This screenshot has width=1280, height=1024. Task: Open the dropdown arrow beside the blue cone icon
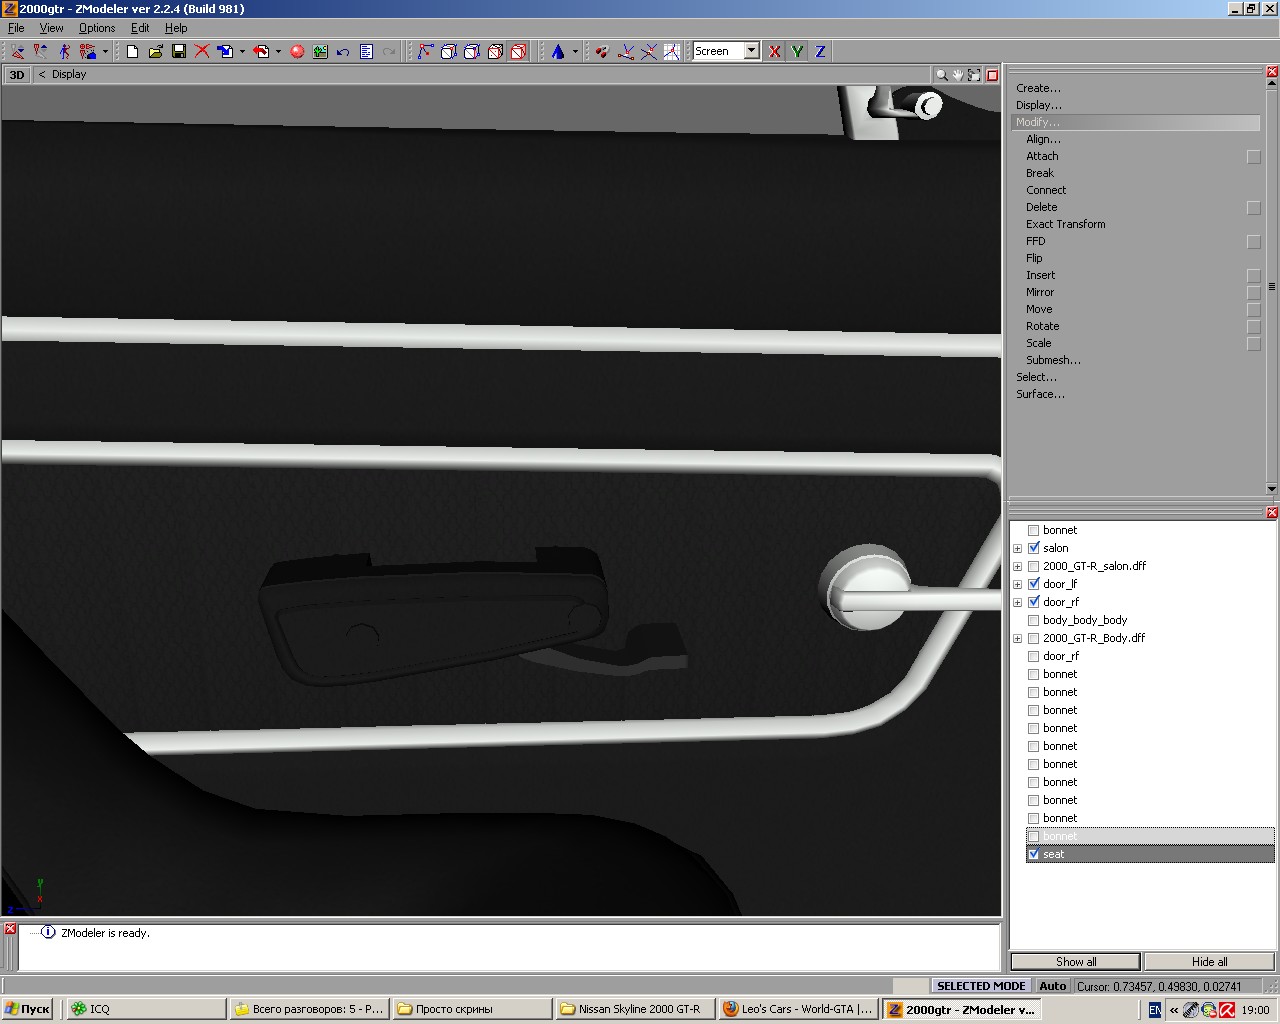click(x=575, y=52)
